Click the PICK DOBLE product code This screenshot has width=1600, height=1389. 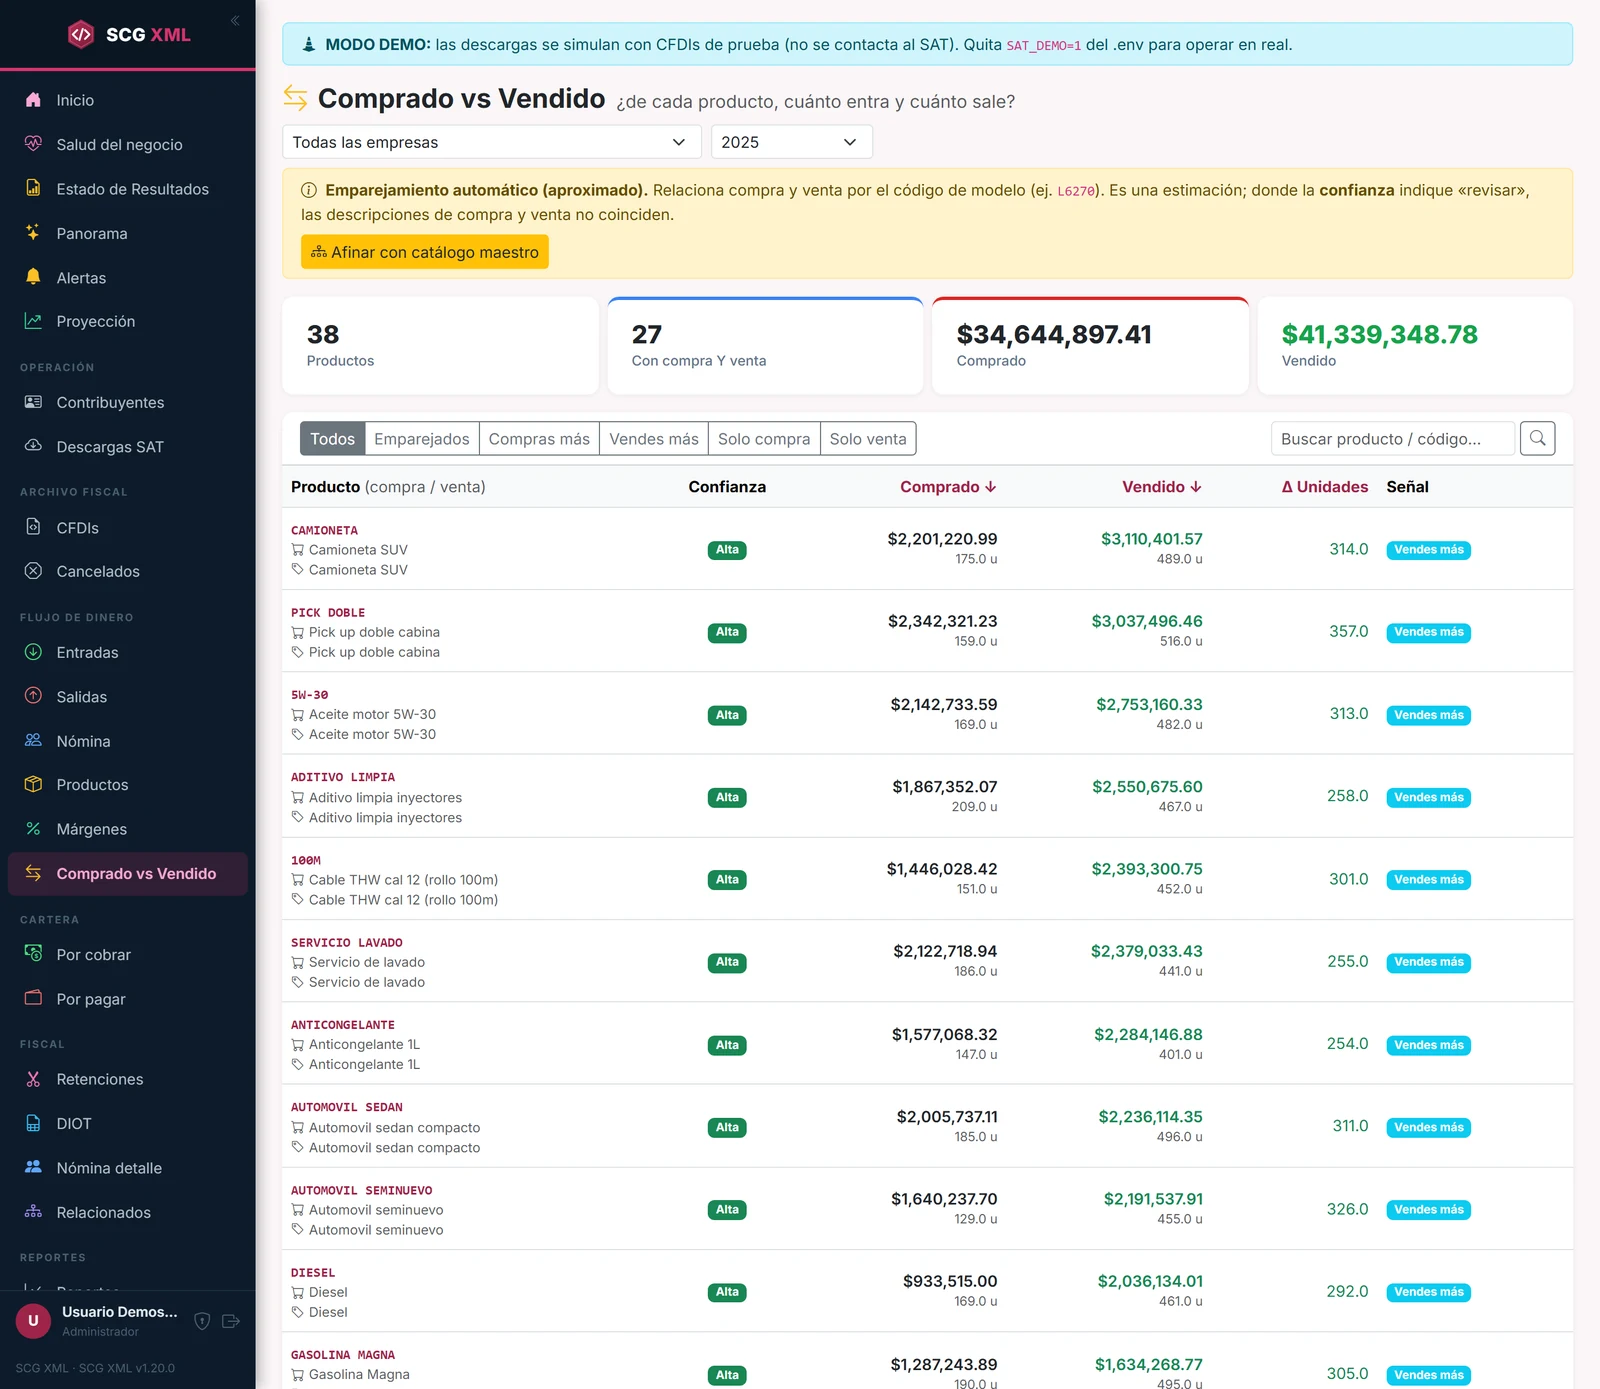pyautogui.click(x=328, y=612)
